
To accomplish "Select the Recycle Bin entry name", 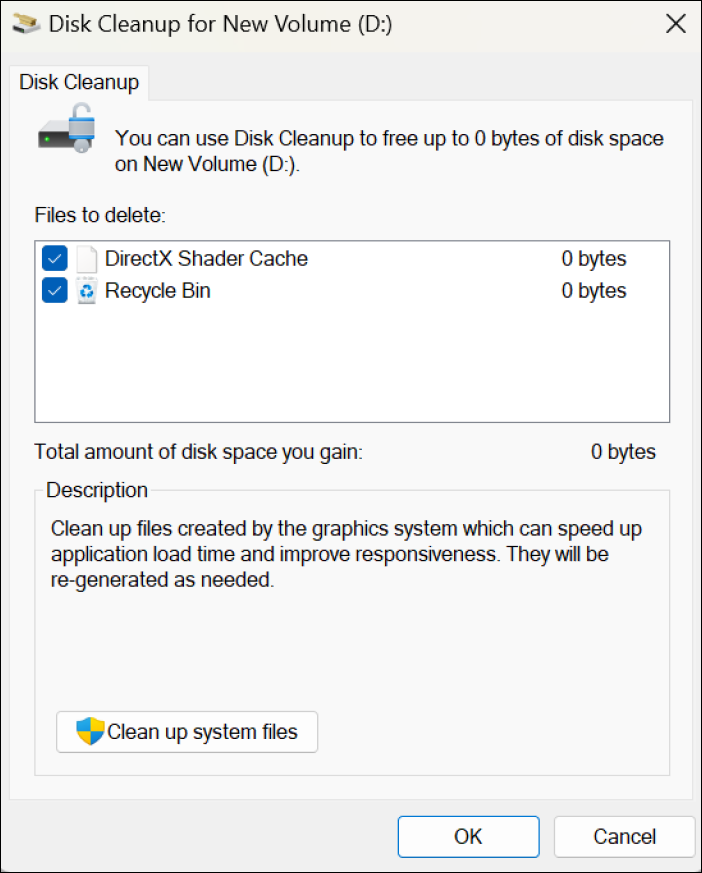I will point(158,291).
